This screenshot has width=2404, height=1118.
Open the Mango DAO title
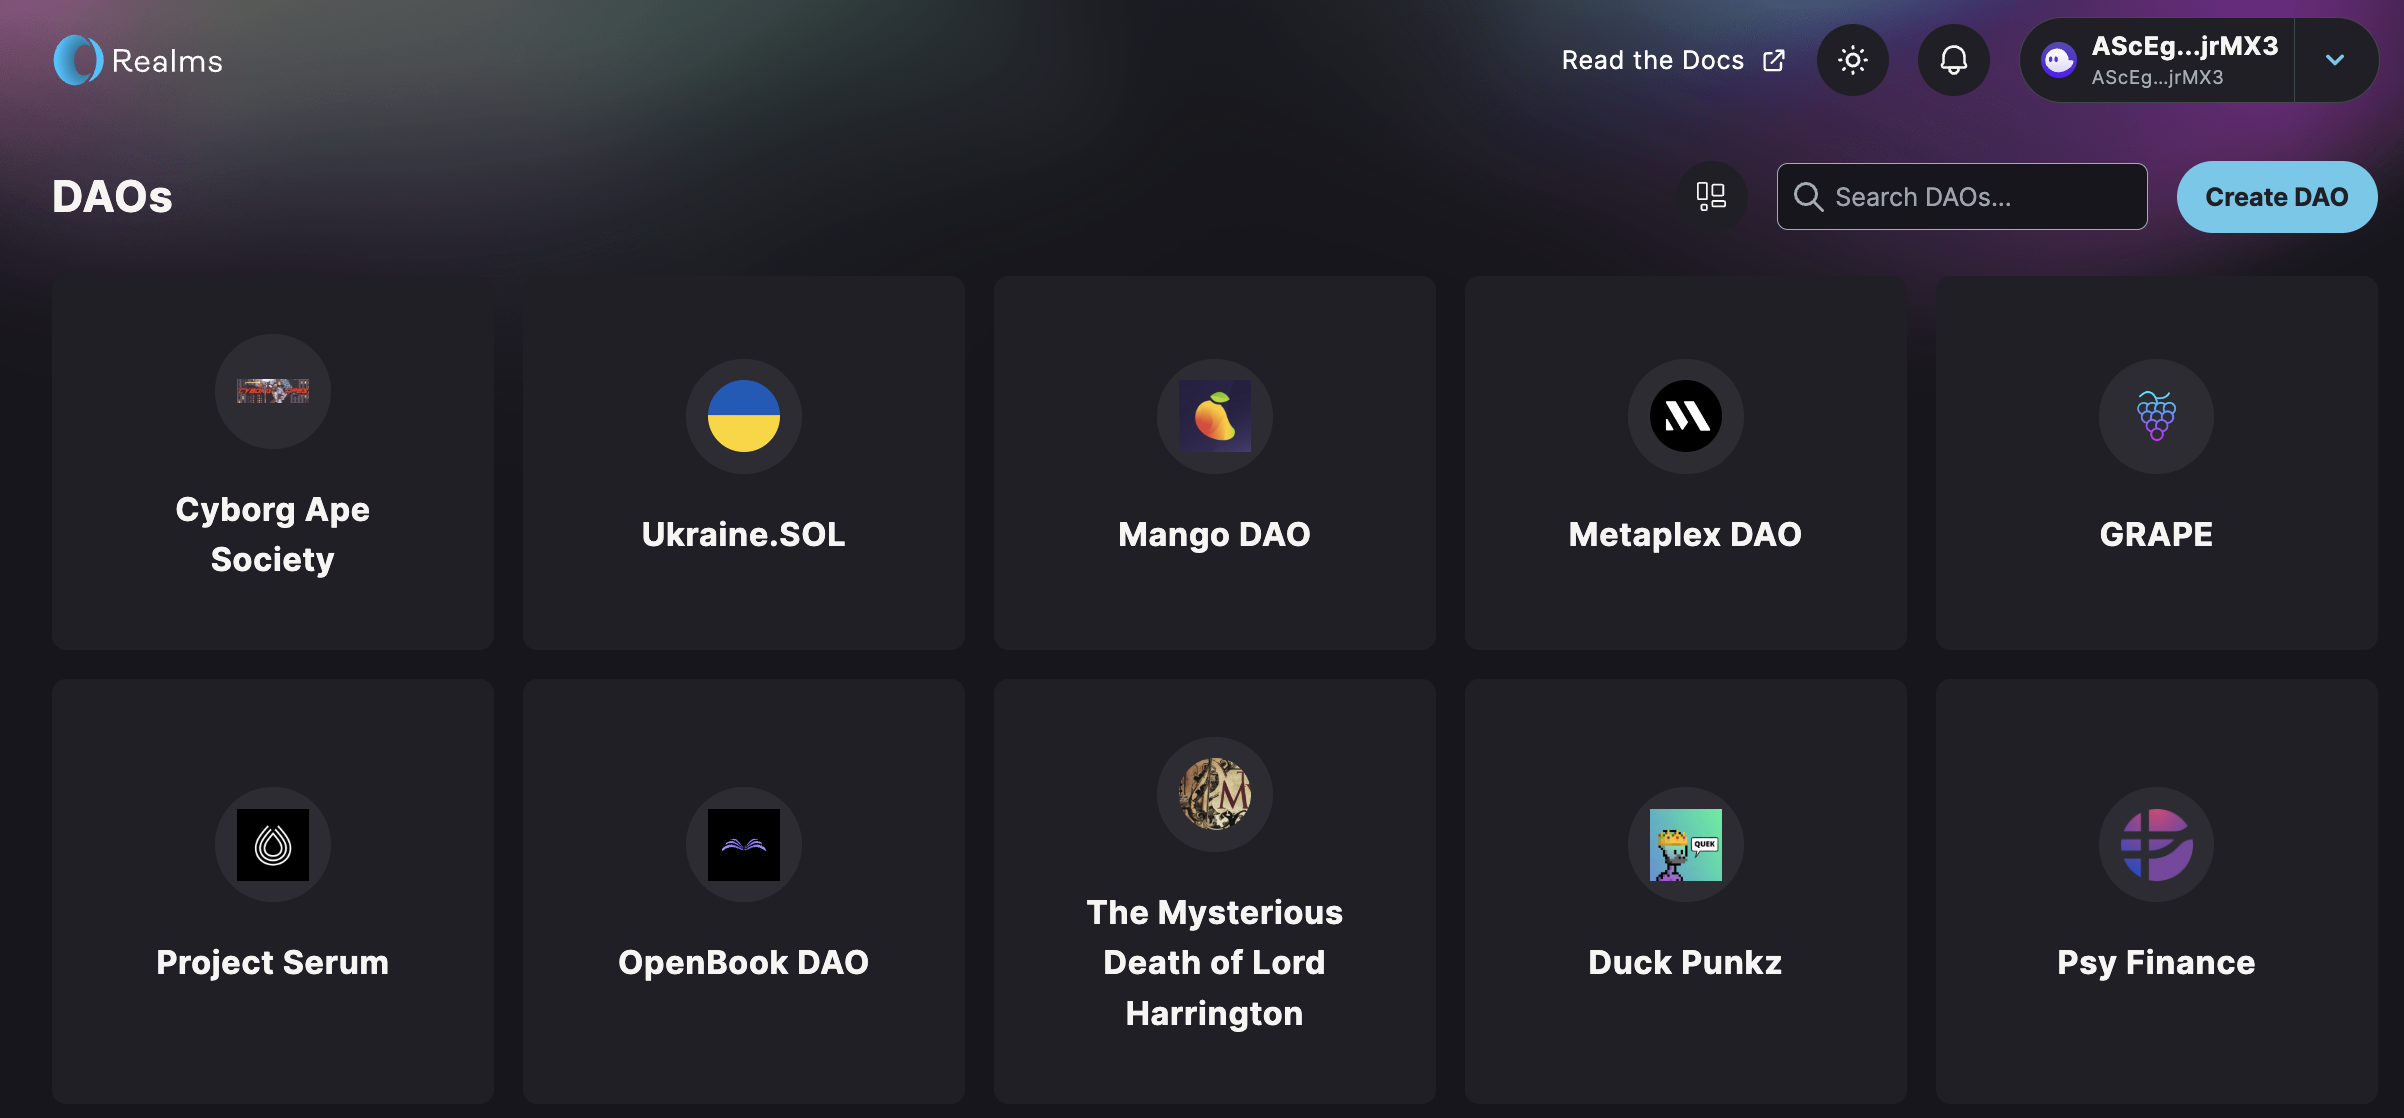(x=1214, y=534)
